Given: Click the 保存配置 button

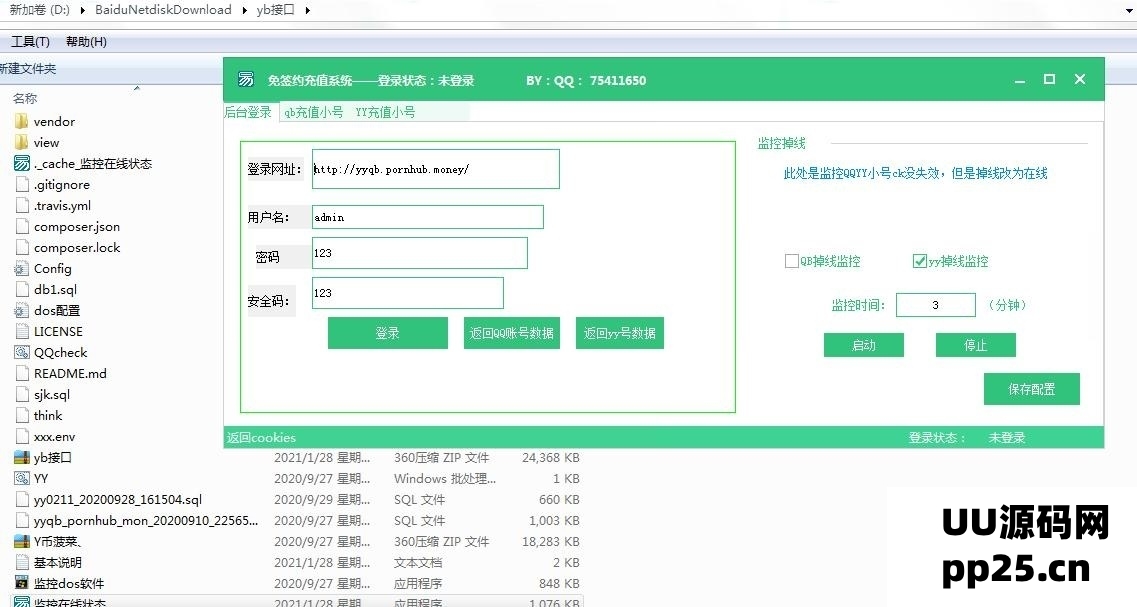Looking at the screenshot, I should [x=1031, y=389].
